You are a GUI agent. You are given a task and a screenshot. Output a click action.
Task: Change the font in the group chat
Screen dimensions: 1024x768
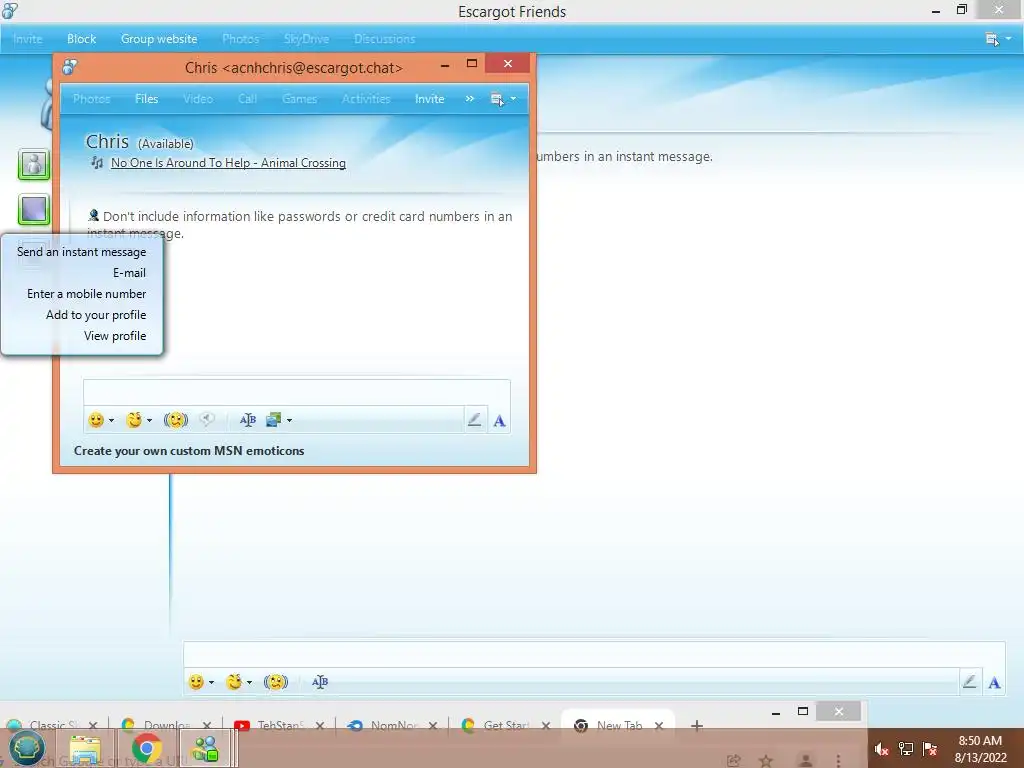coord(320,682)
